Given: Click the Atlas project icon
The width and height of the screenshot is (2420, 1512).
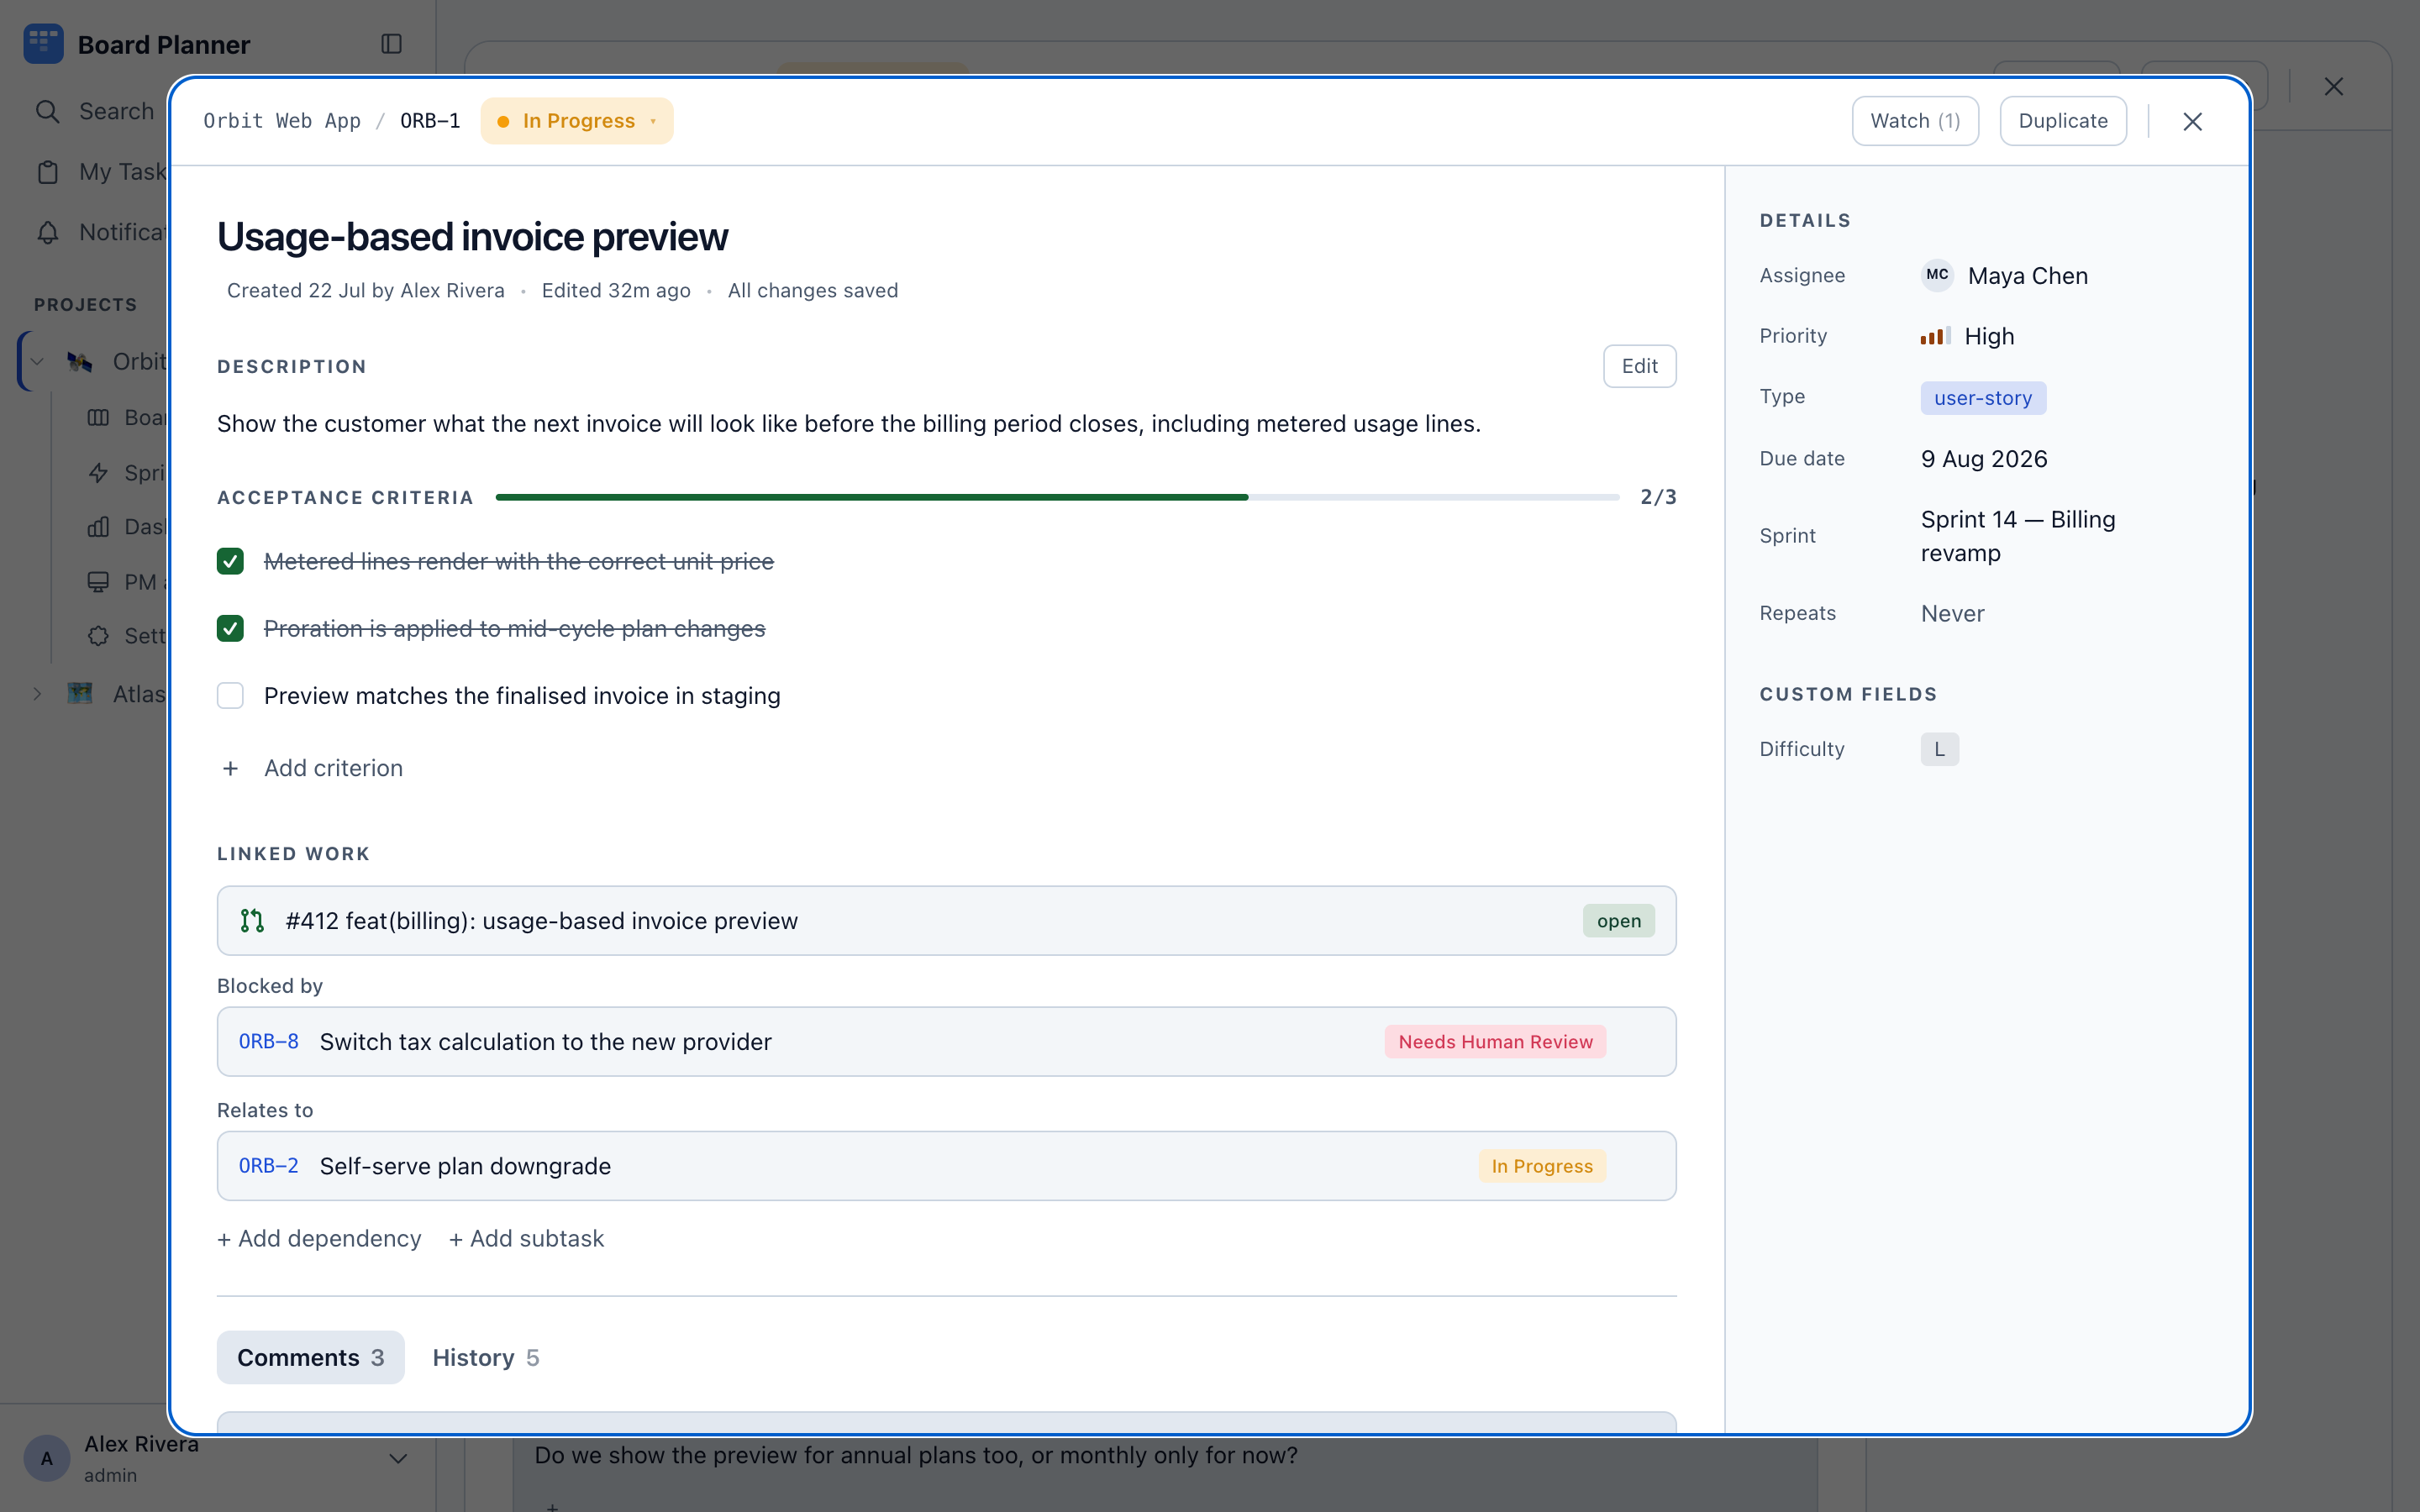Looking at the screenshot, I should [x=80, y=693].
